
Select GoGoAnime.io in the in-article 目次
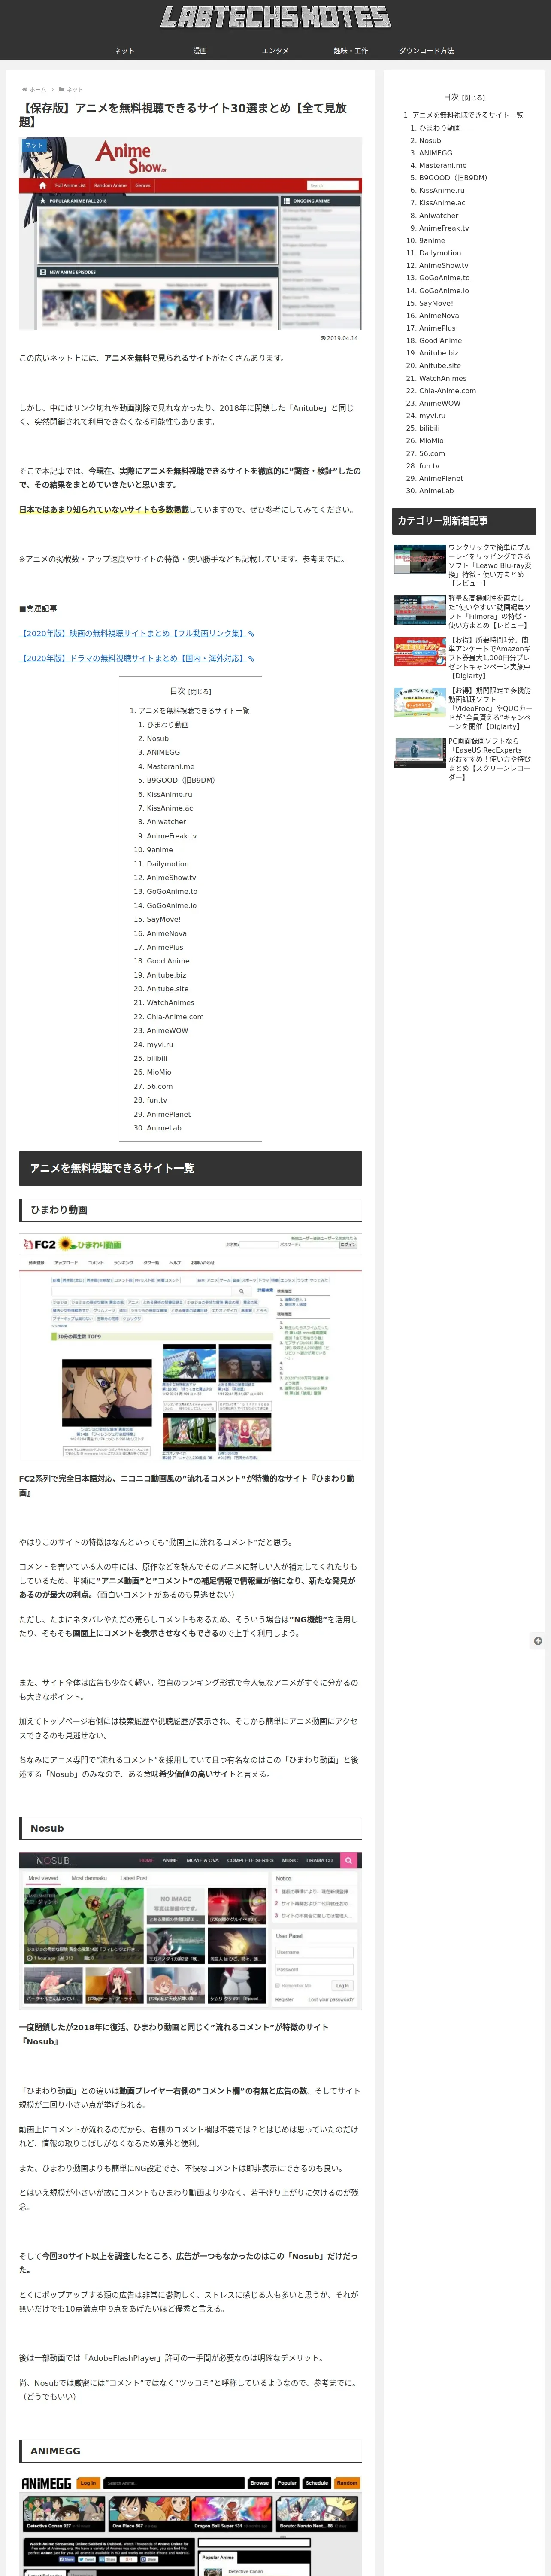click(172, 905)
